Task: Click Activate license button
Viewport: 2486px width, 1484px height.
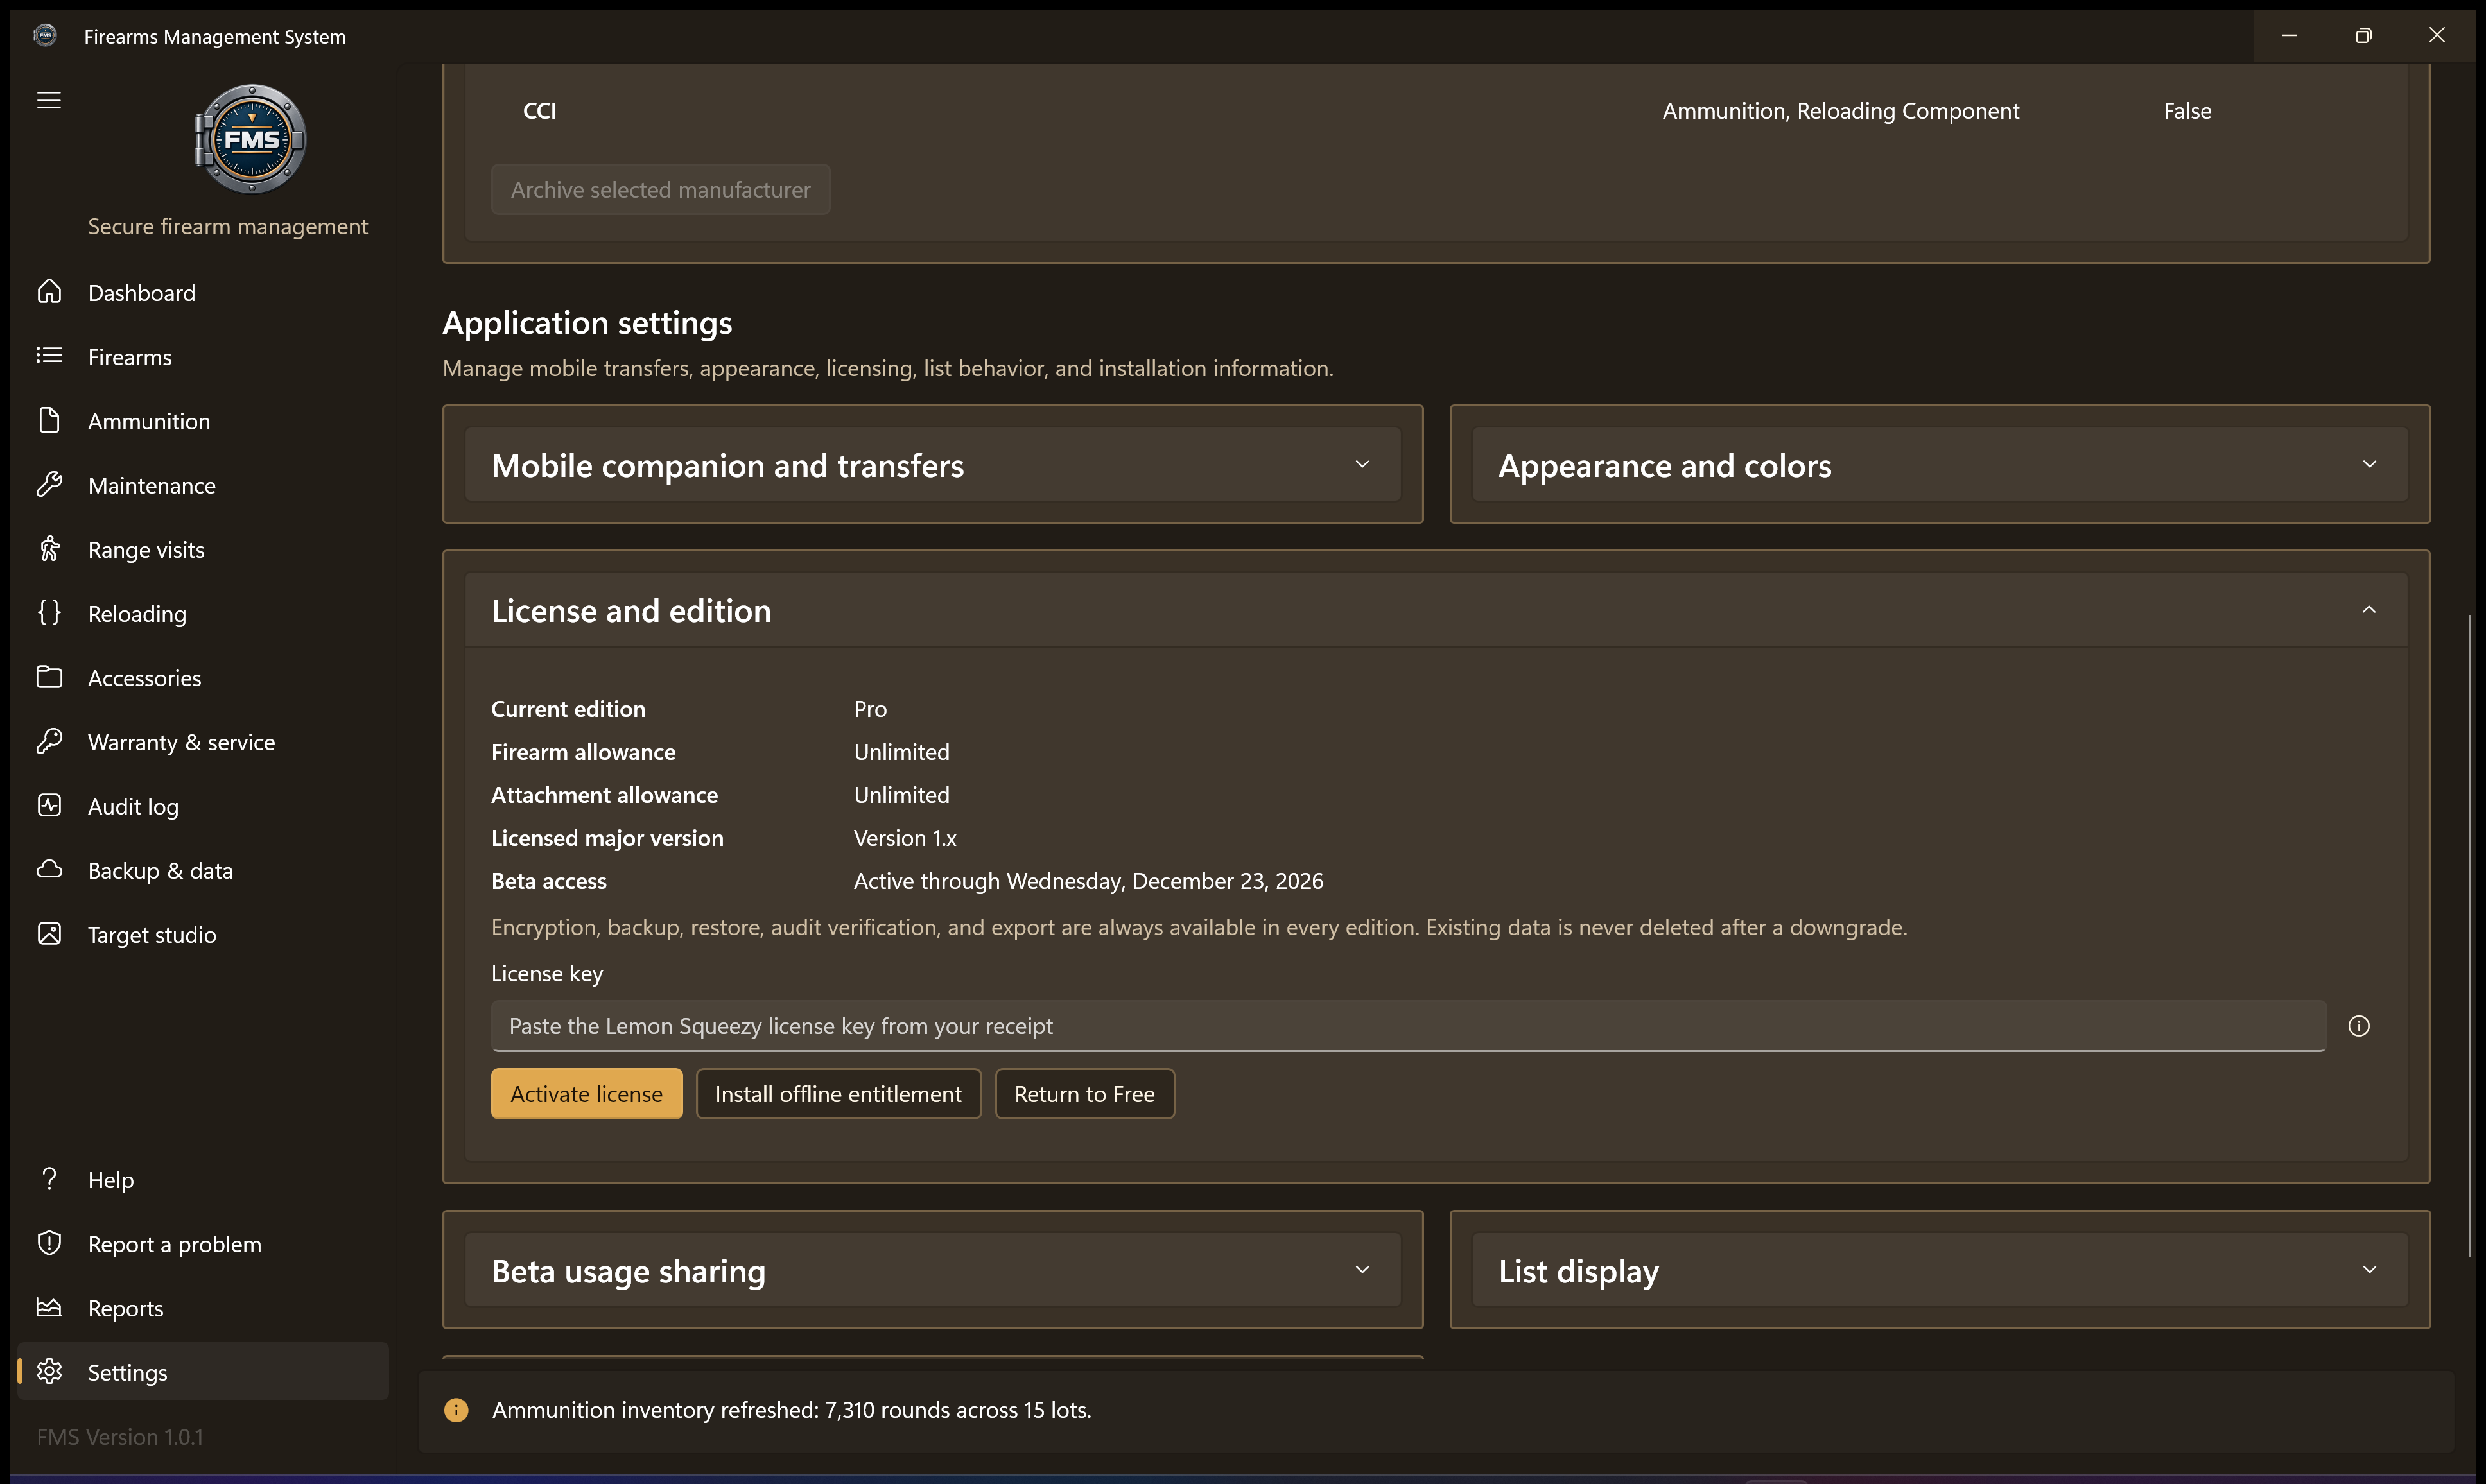Action: point(586,1094)
